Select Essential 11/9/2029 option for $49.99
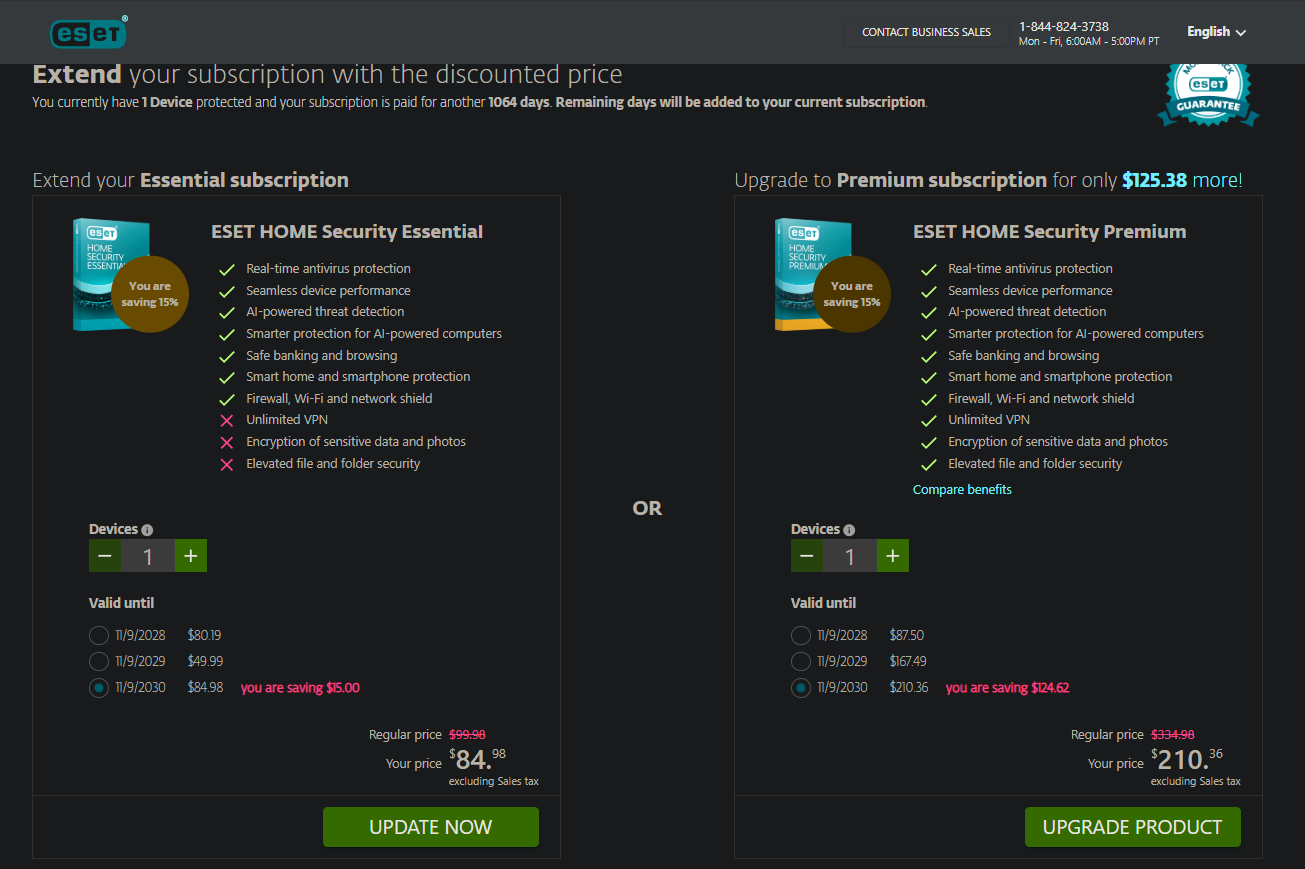 click(99, 661)
